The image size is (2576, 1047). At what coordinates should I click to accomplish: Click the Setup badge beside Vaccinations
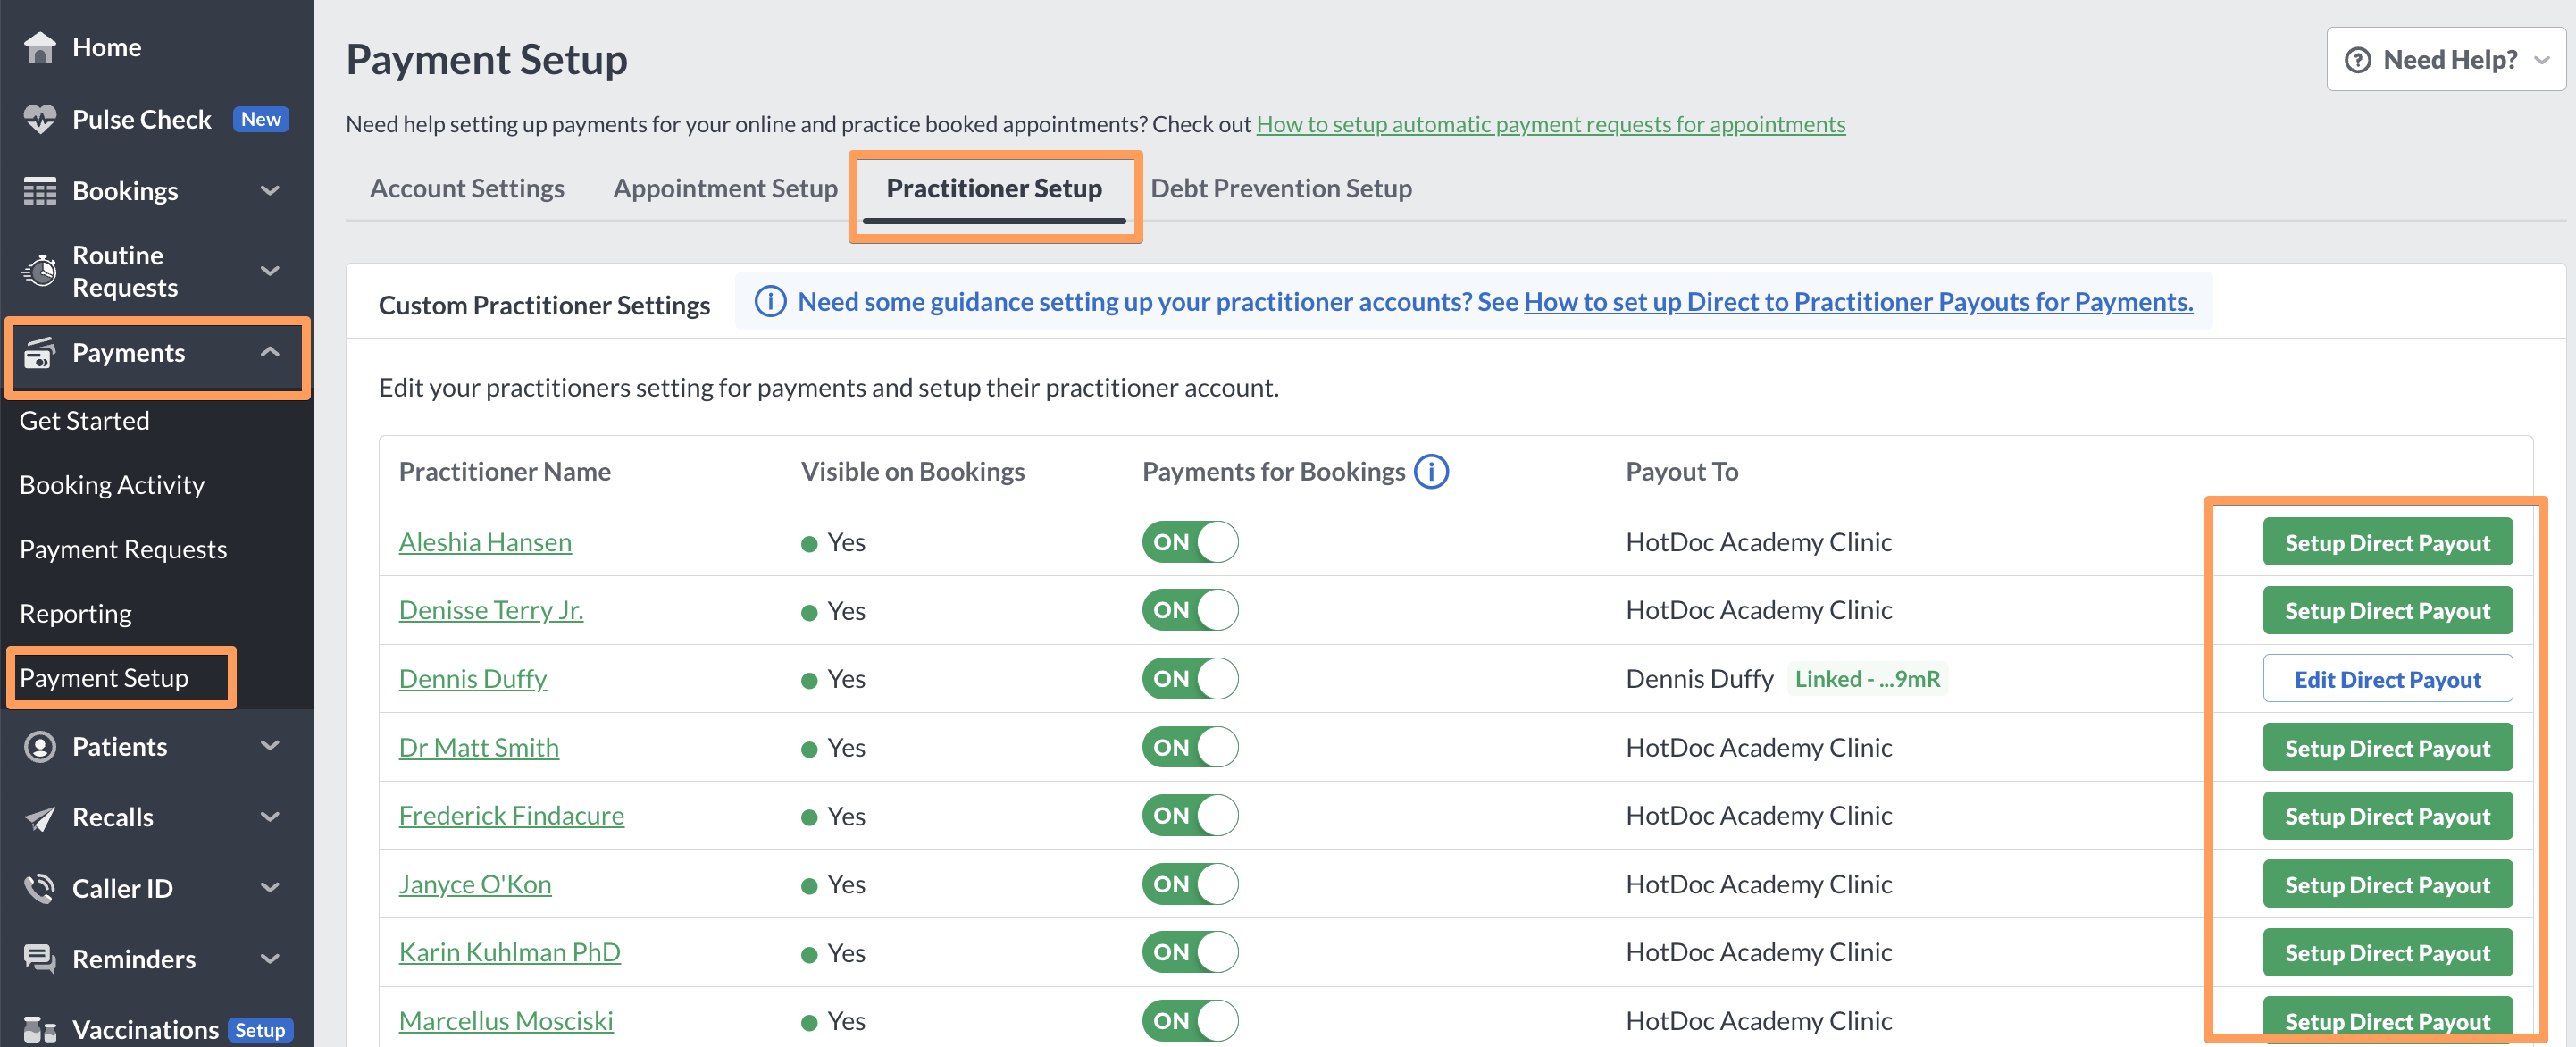point(260,1029)
